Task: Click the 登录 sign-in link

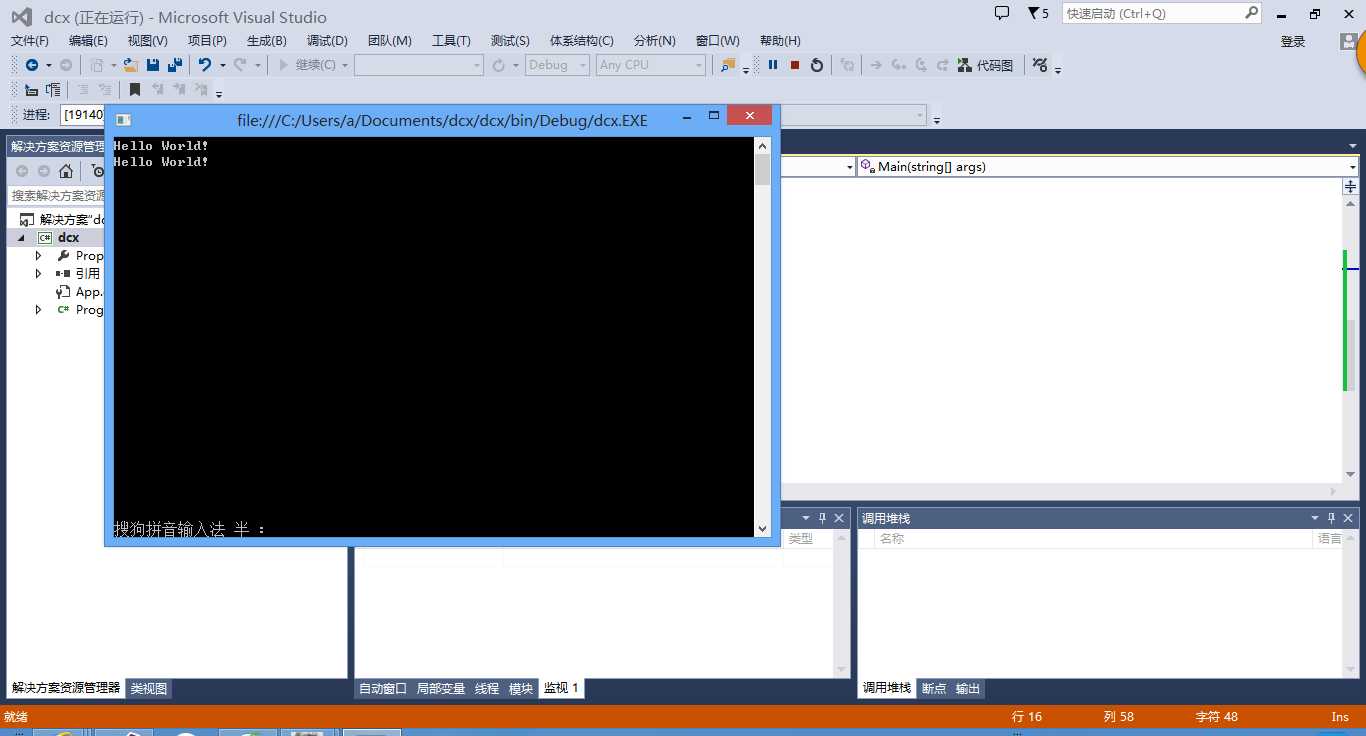Action: pyautogui.click(x=1293, y=41)
